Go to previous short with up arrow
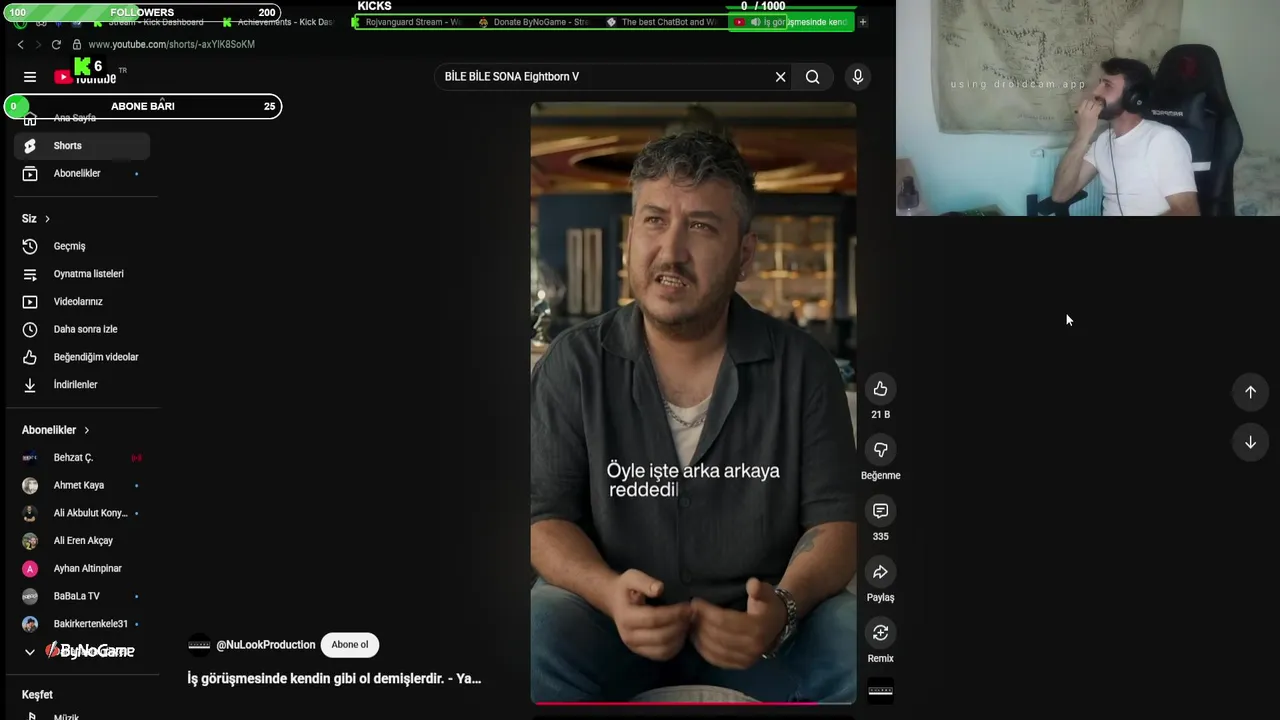Image resolution: width=1280 pixels, height=720 pixels. 1250,392
